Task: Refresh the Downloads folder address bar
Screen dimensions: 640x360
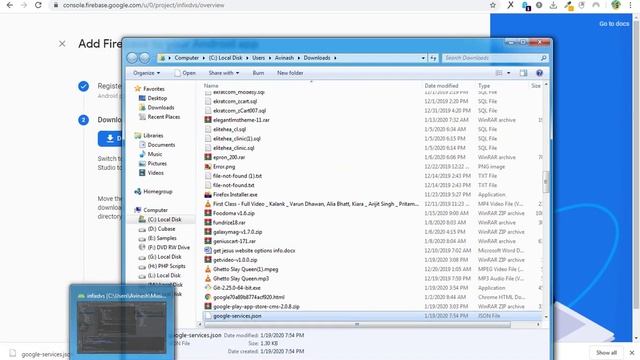Action: (433, 58)
